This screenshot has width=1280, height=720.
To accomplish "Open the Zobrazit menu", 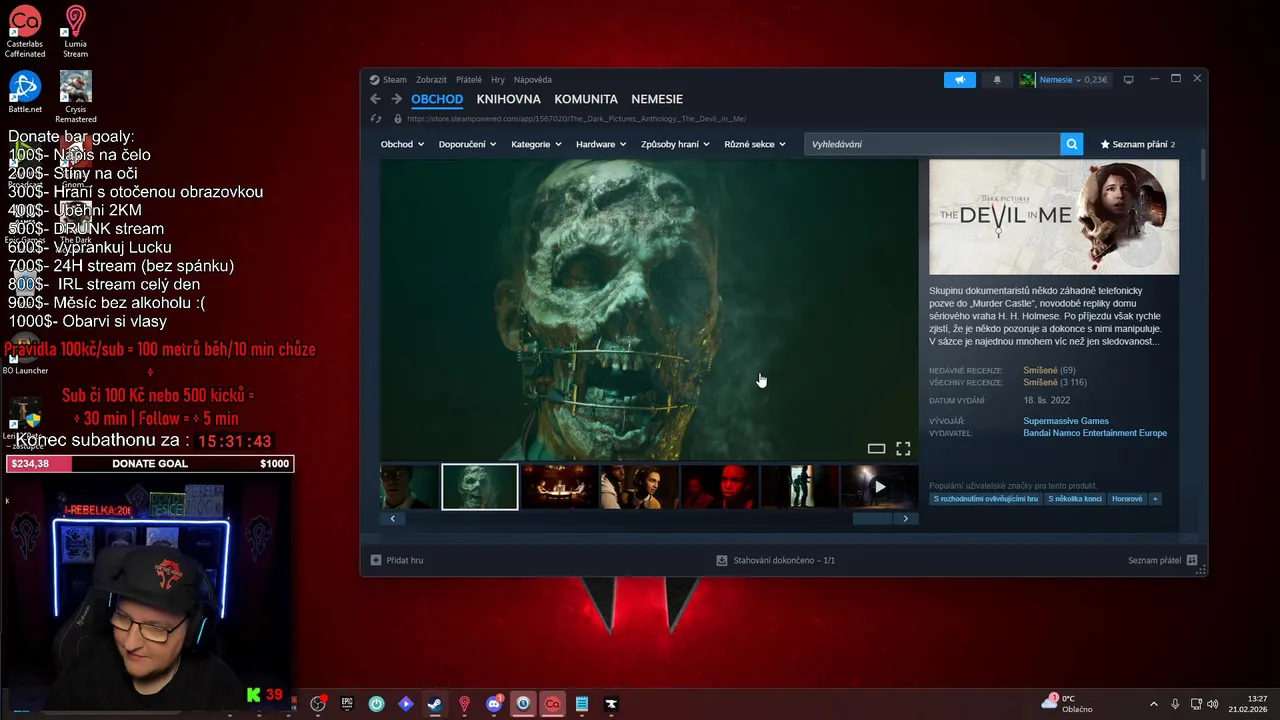I will pos(431,80).
